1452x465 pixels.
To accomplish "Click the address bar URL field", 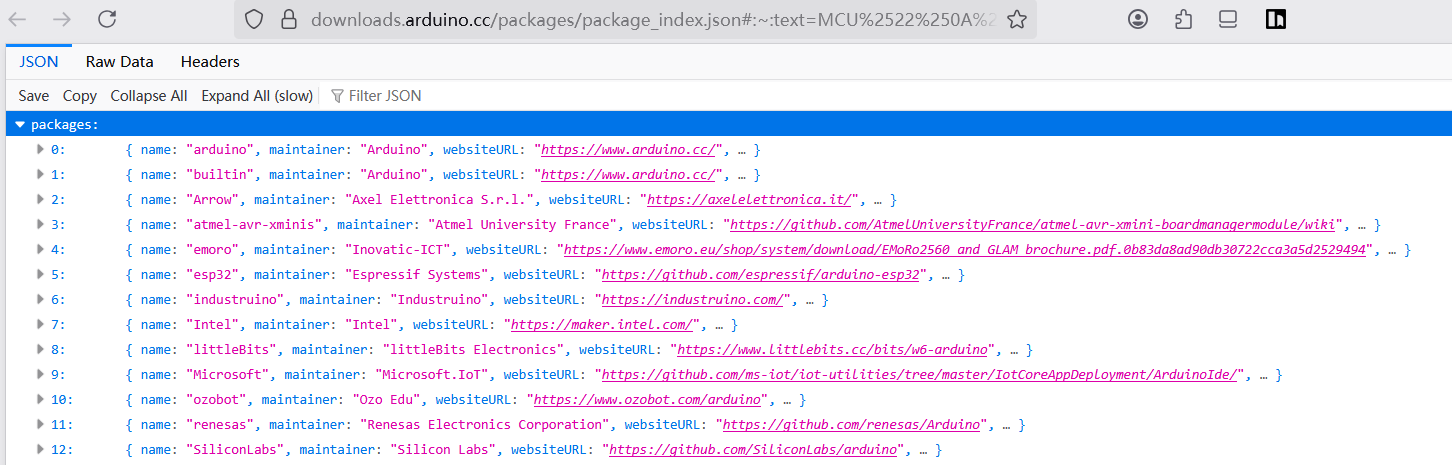I will click(x=635, y=19).
